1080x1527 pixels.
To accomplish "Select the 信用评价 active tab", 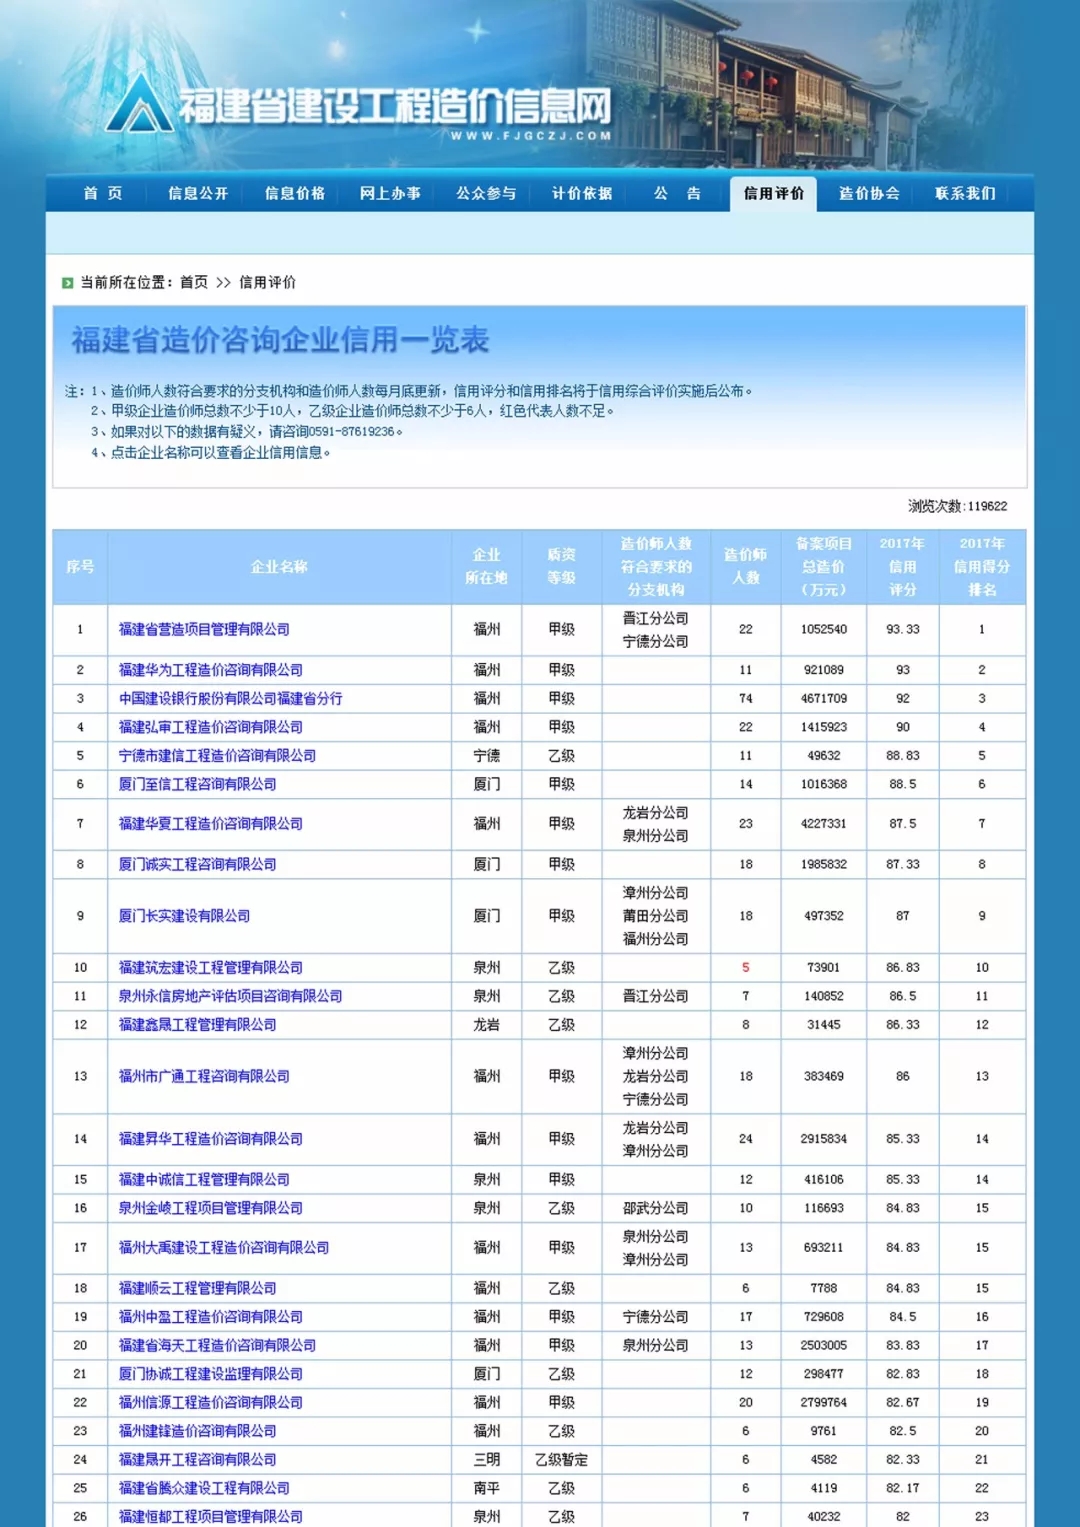I will click(773, 193).
